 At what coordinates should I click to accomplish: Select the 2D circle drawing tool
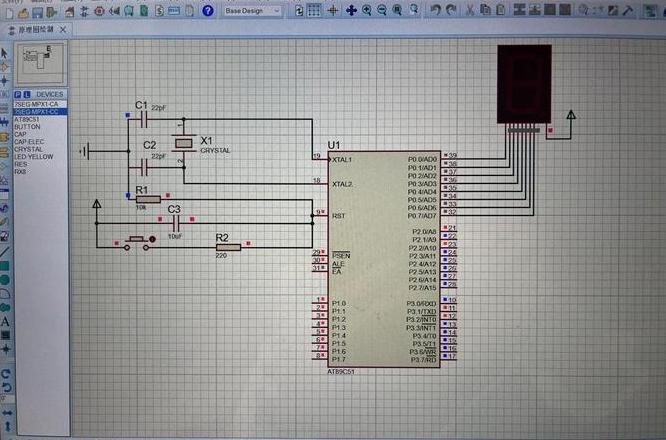5,279
